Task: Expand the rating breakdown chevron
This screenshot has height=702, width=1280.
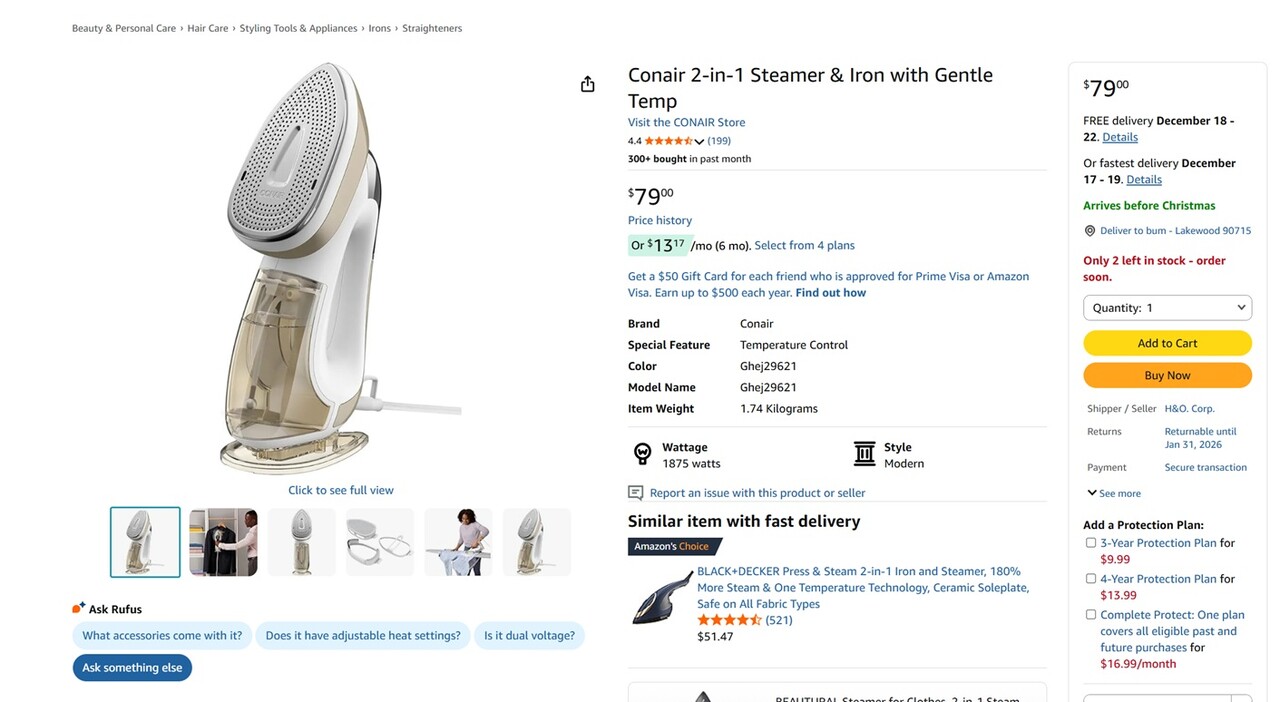Action: (699, 142)
